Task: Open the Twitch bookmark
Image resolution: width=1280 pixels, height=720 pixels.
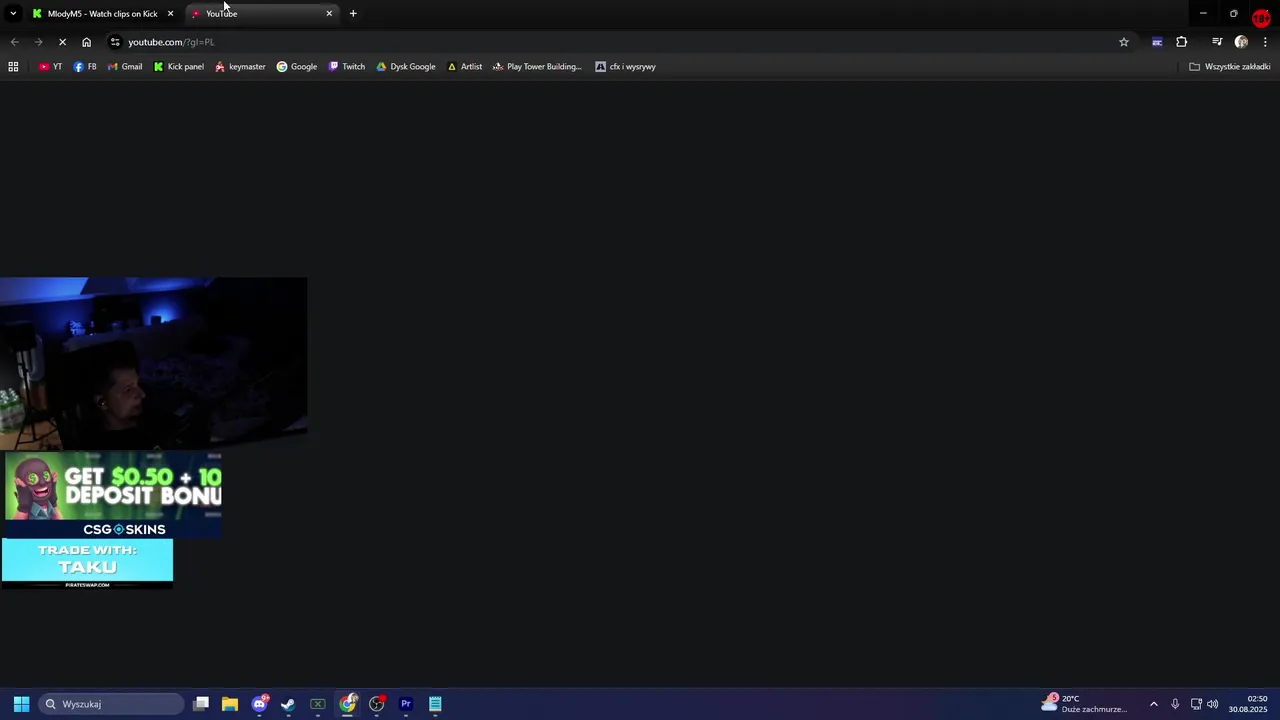Action: [347, 67]
